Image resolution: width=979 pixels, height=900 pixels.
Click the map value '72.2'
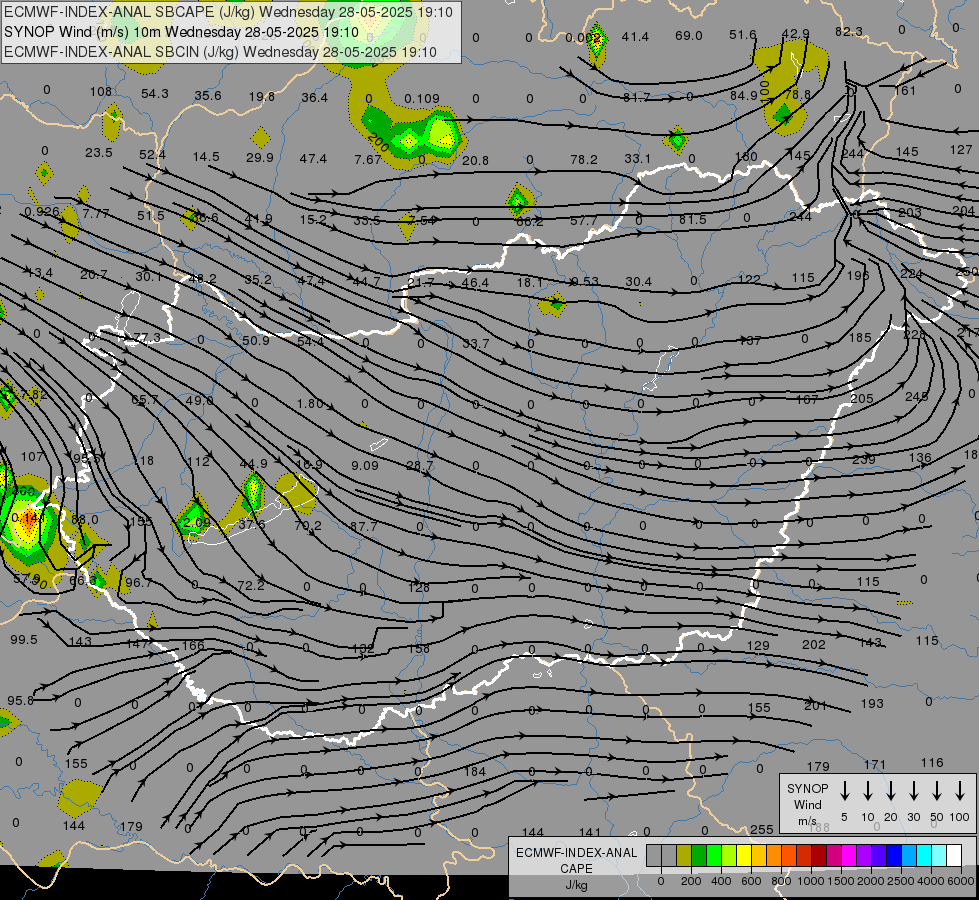click(251, 585)
